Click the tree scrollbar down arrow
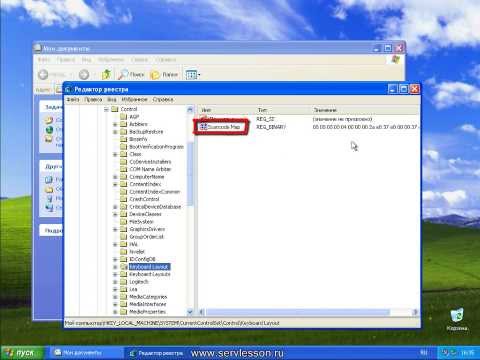This screenshot has width=480, height=360. coord(190,312)
